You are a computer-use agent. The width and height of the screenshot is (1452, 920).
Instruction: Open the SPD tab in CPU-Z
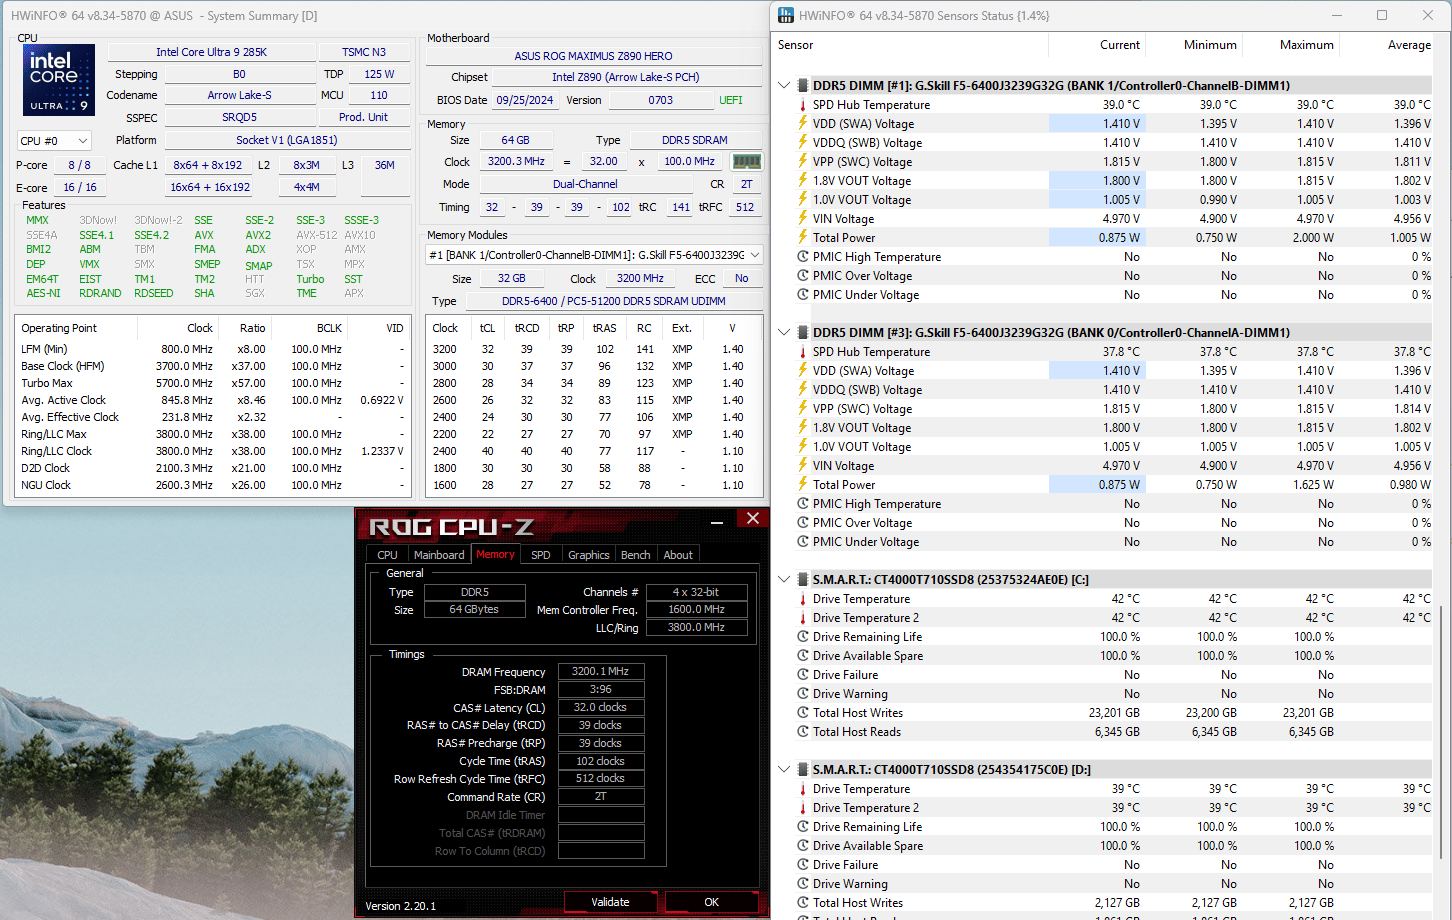click(x=540, y=555)
